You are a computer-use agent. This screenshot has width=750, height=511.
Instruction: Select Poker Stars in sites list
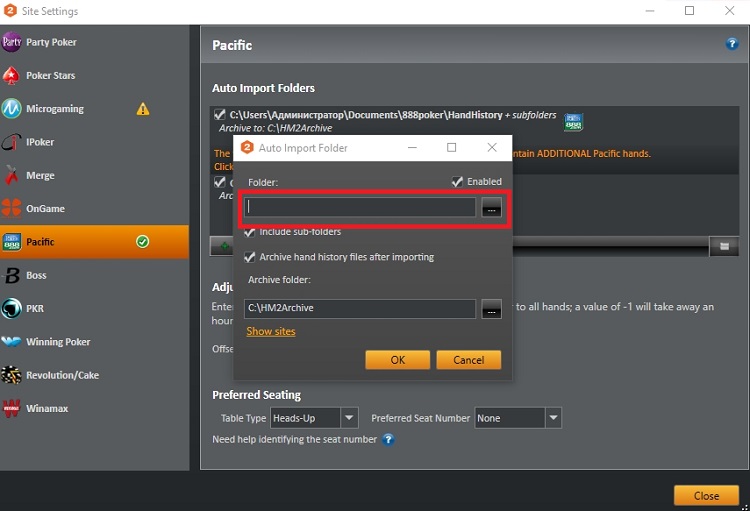pos(94,76)
